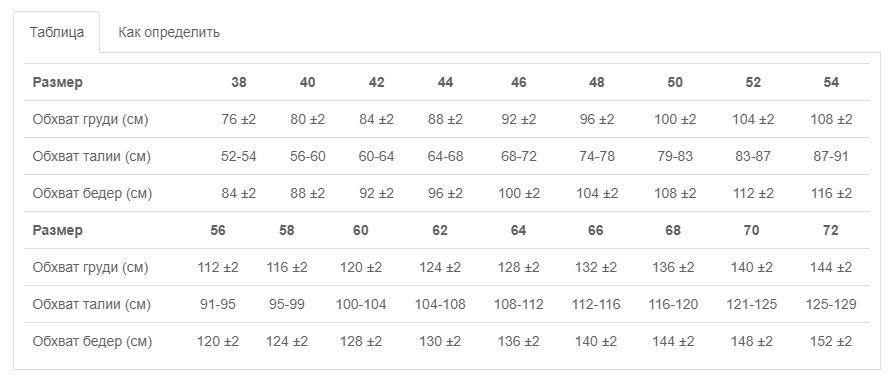Screen dimensions: 895x389
Task: Click hip value 120 ±2
Action: coord(217,342)
